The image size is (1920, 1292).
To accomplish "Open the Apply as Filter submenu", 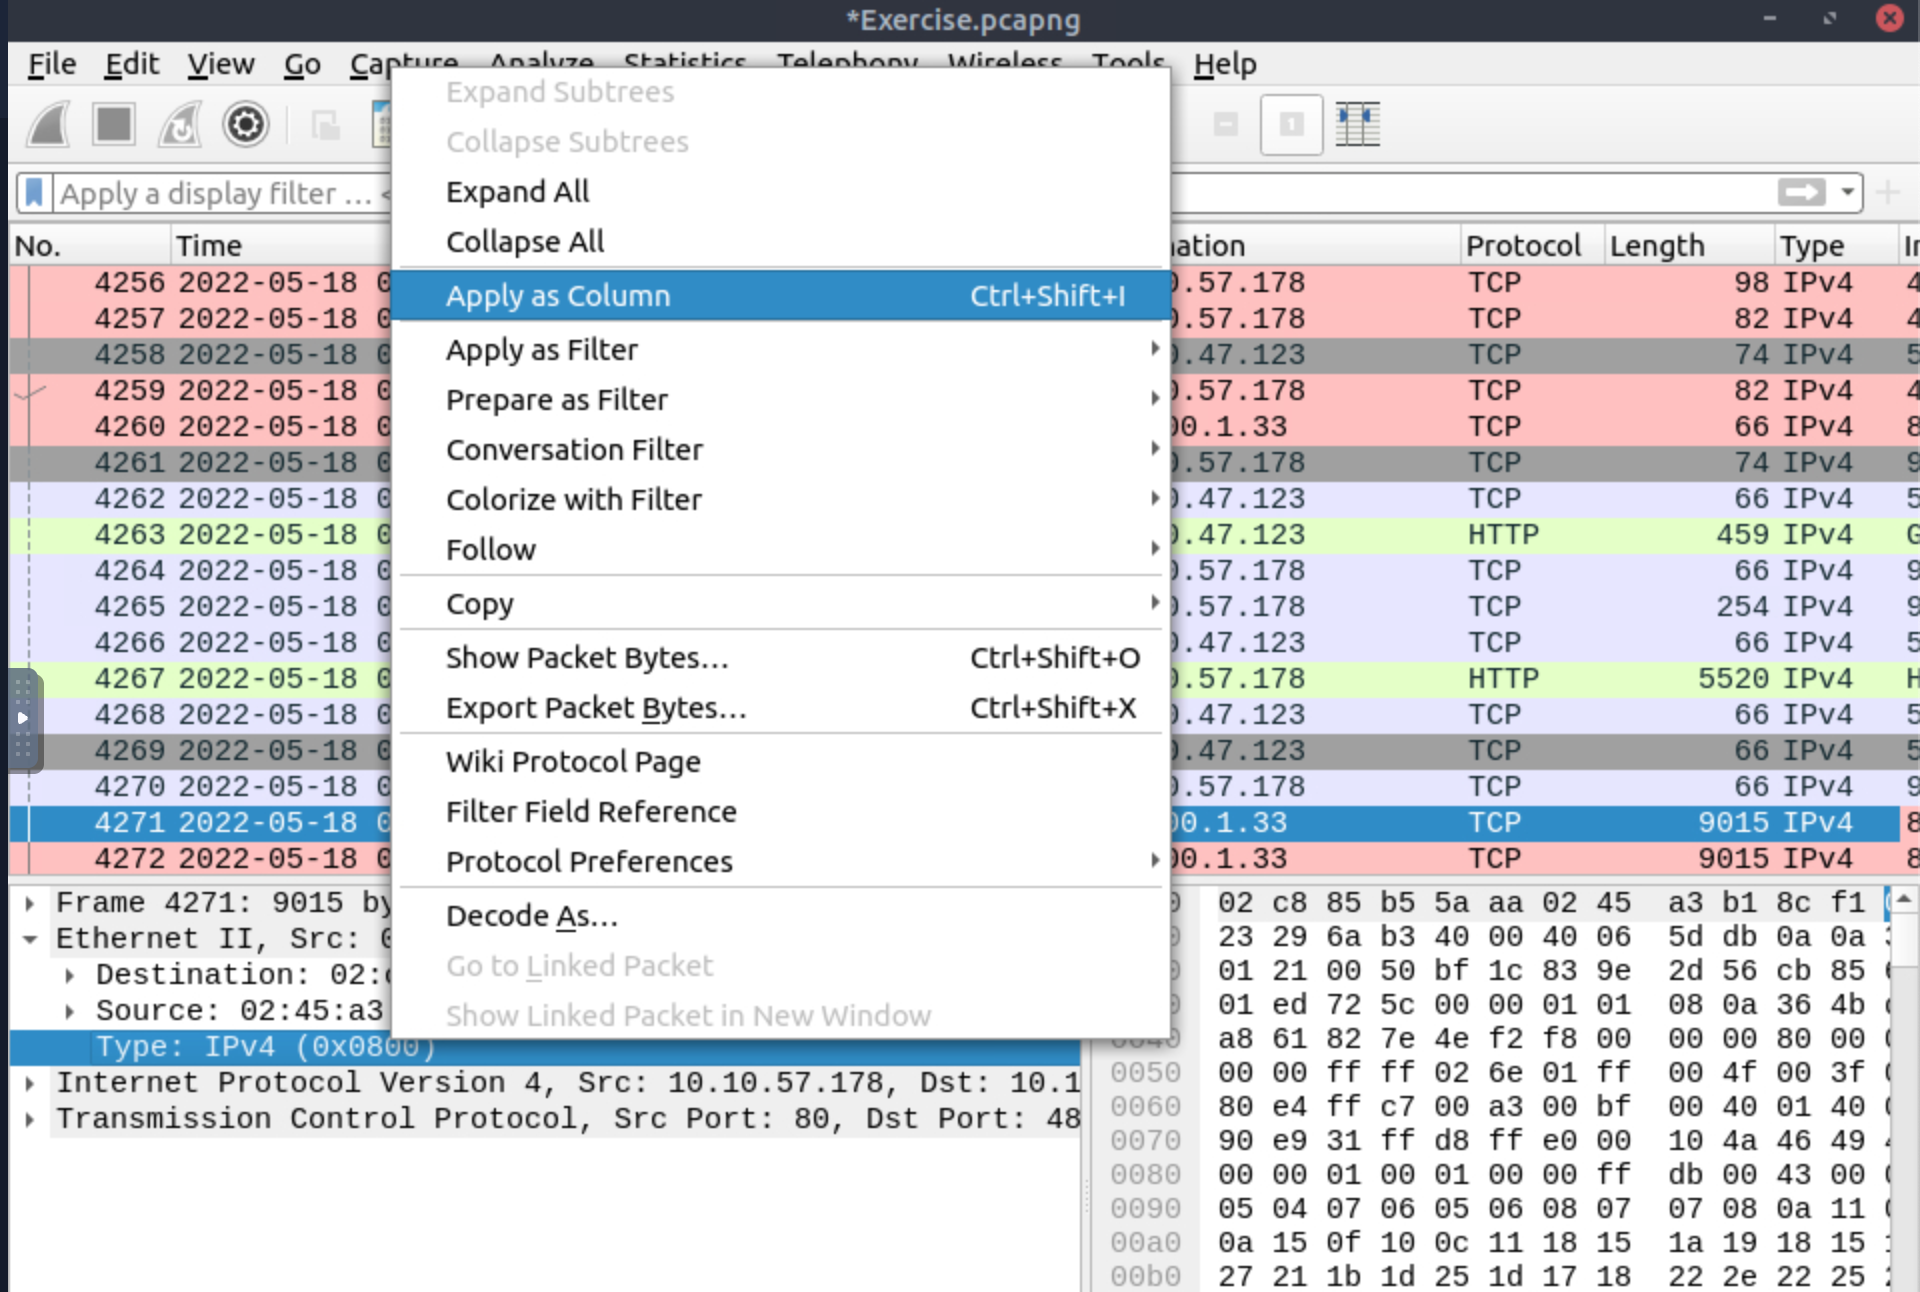I will [542, 350].
